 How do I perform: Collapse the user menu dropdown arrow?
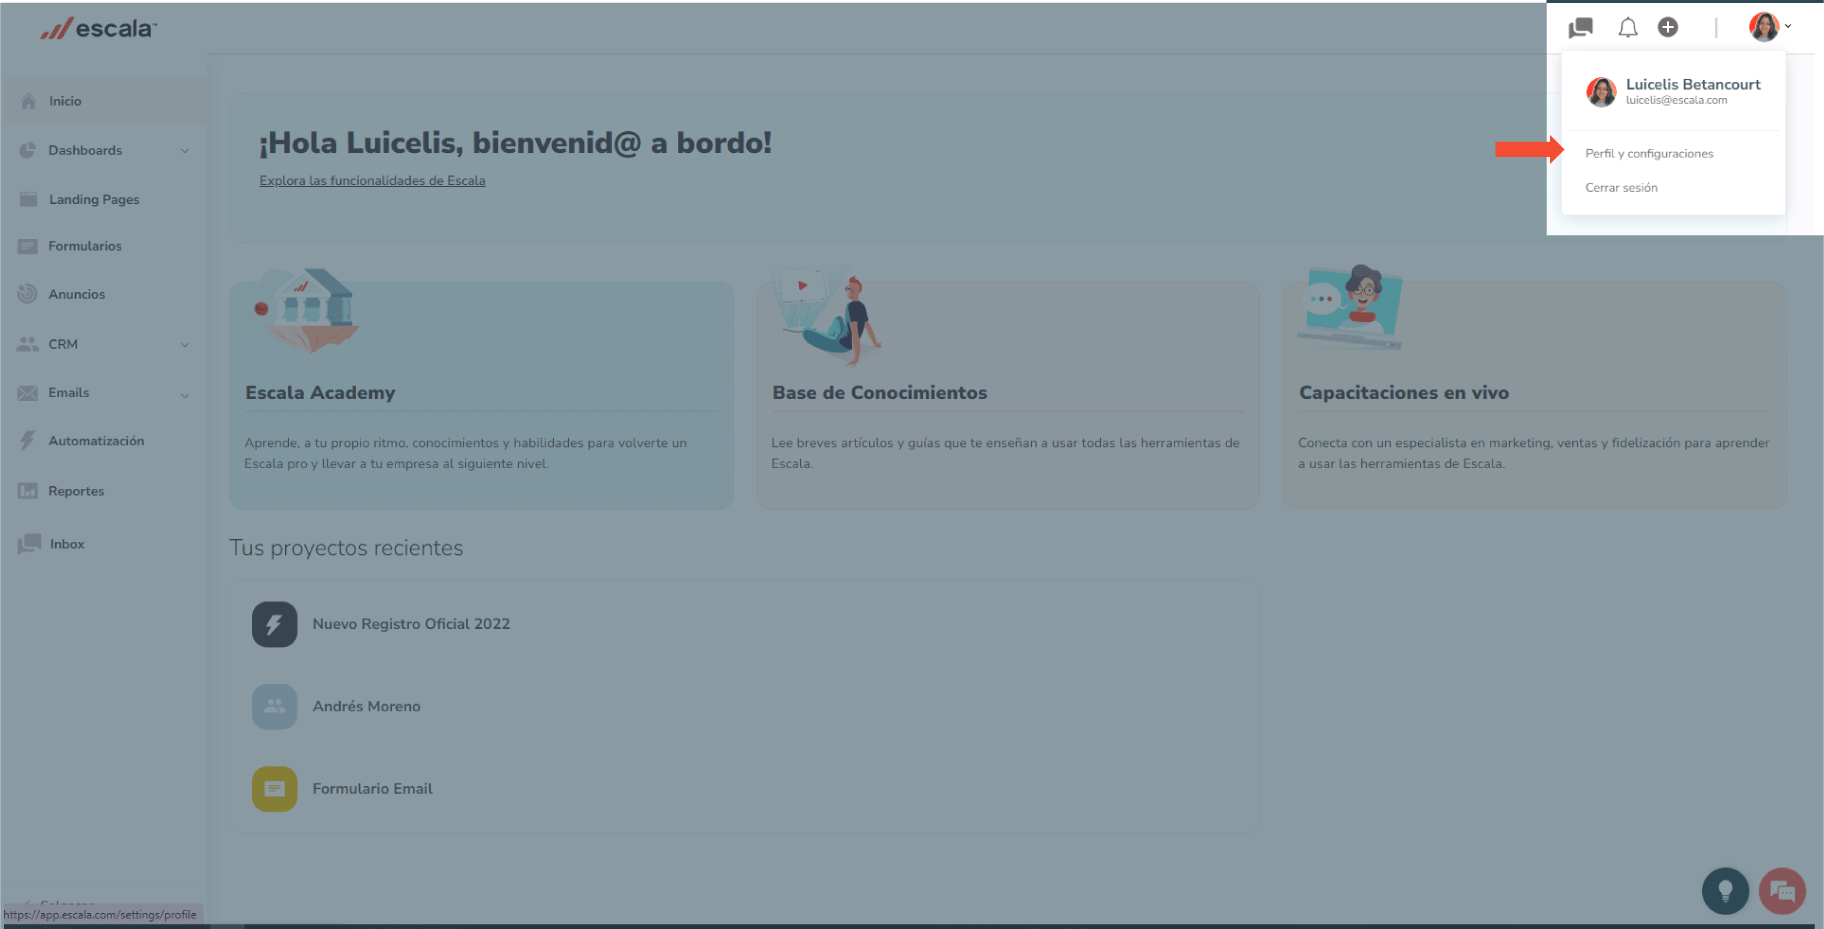1788,27
